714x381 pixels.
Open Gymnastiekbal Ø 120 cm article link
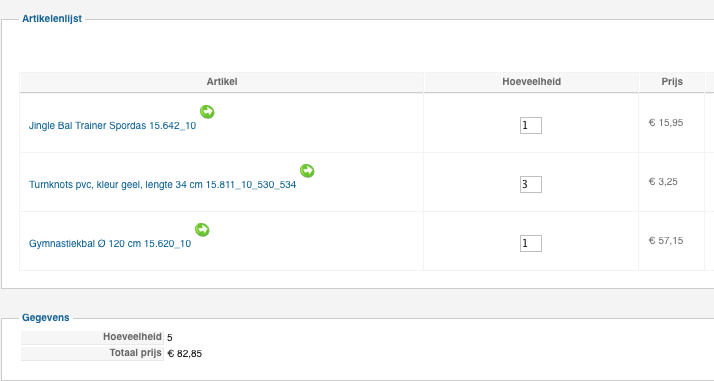pyautogui.click(x=110, y=244)
